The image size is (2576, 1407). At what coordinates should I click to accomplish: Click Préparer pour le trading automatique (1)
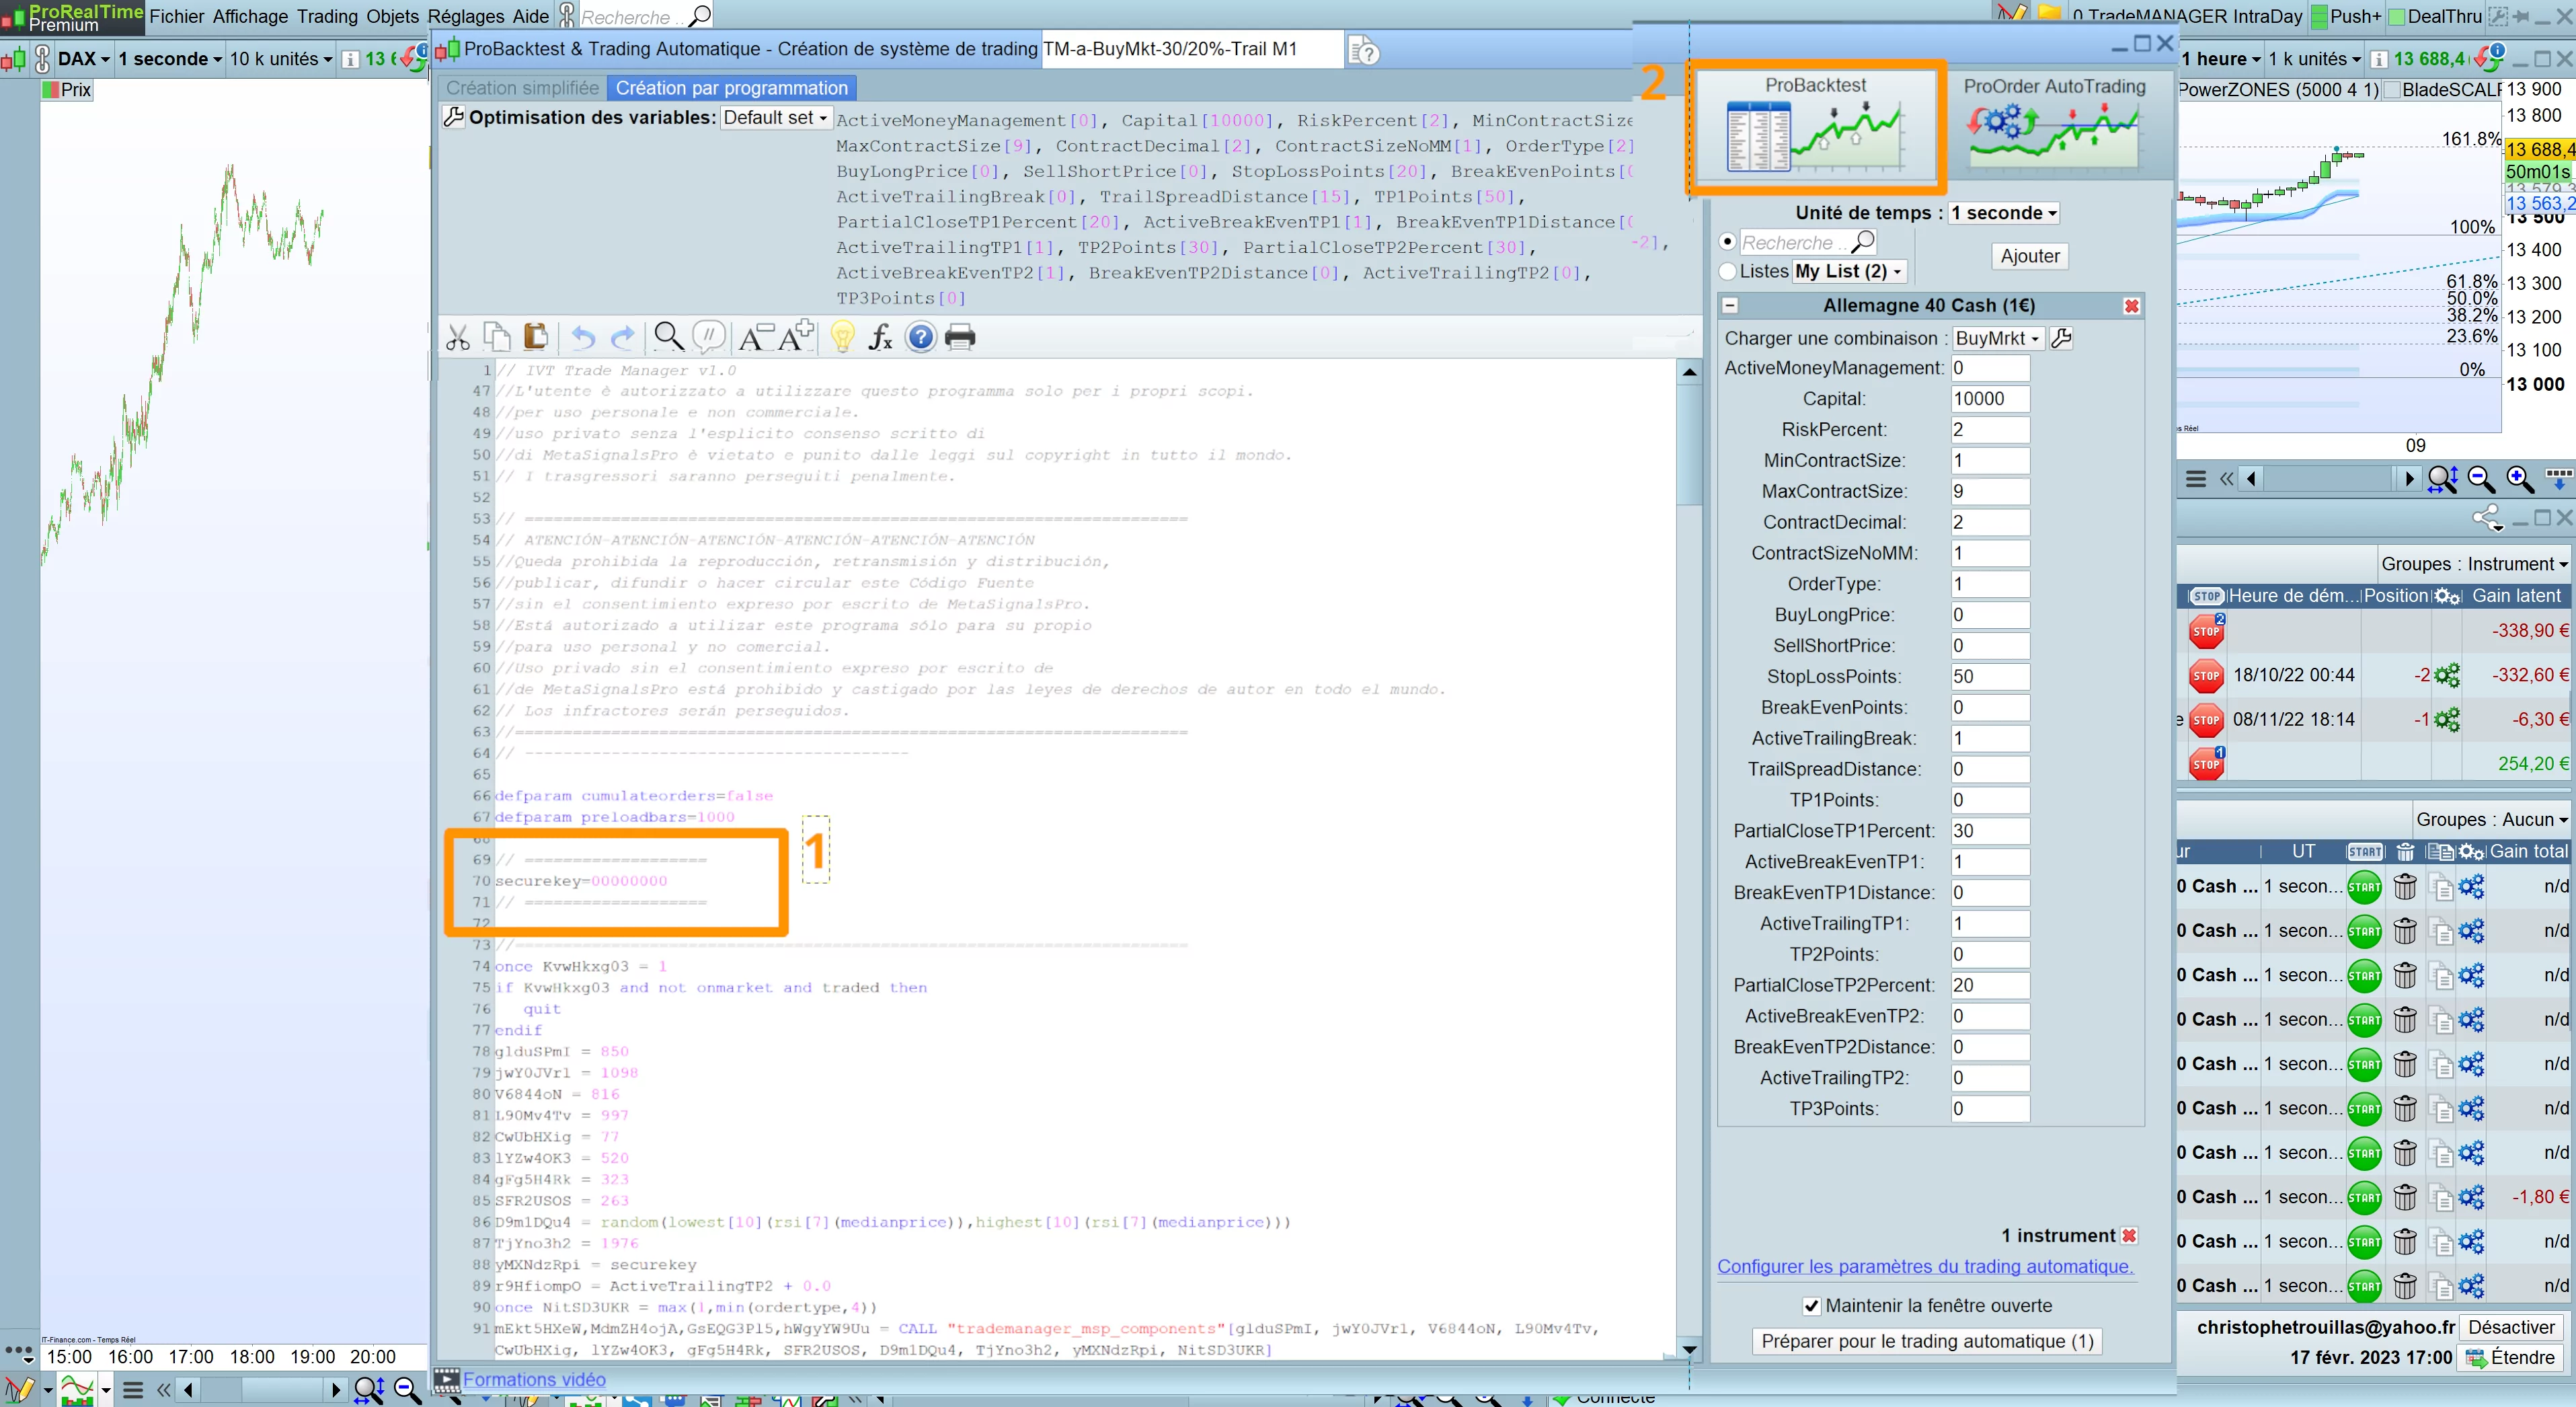[1927, 1342]
